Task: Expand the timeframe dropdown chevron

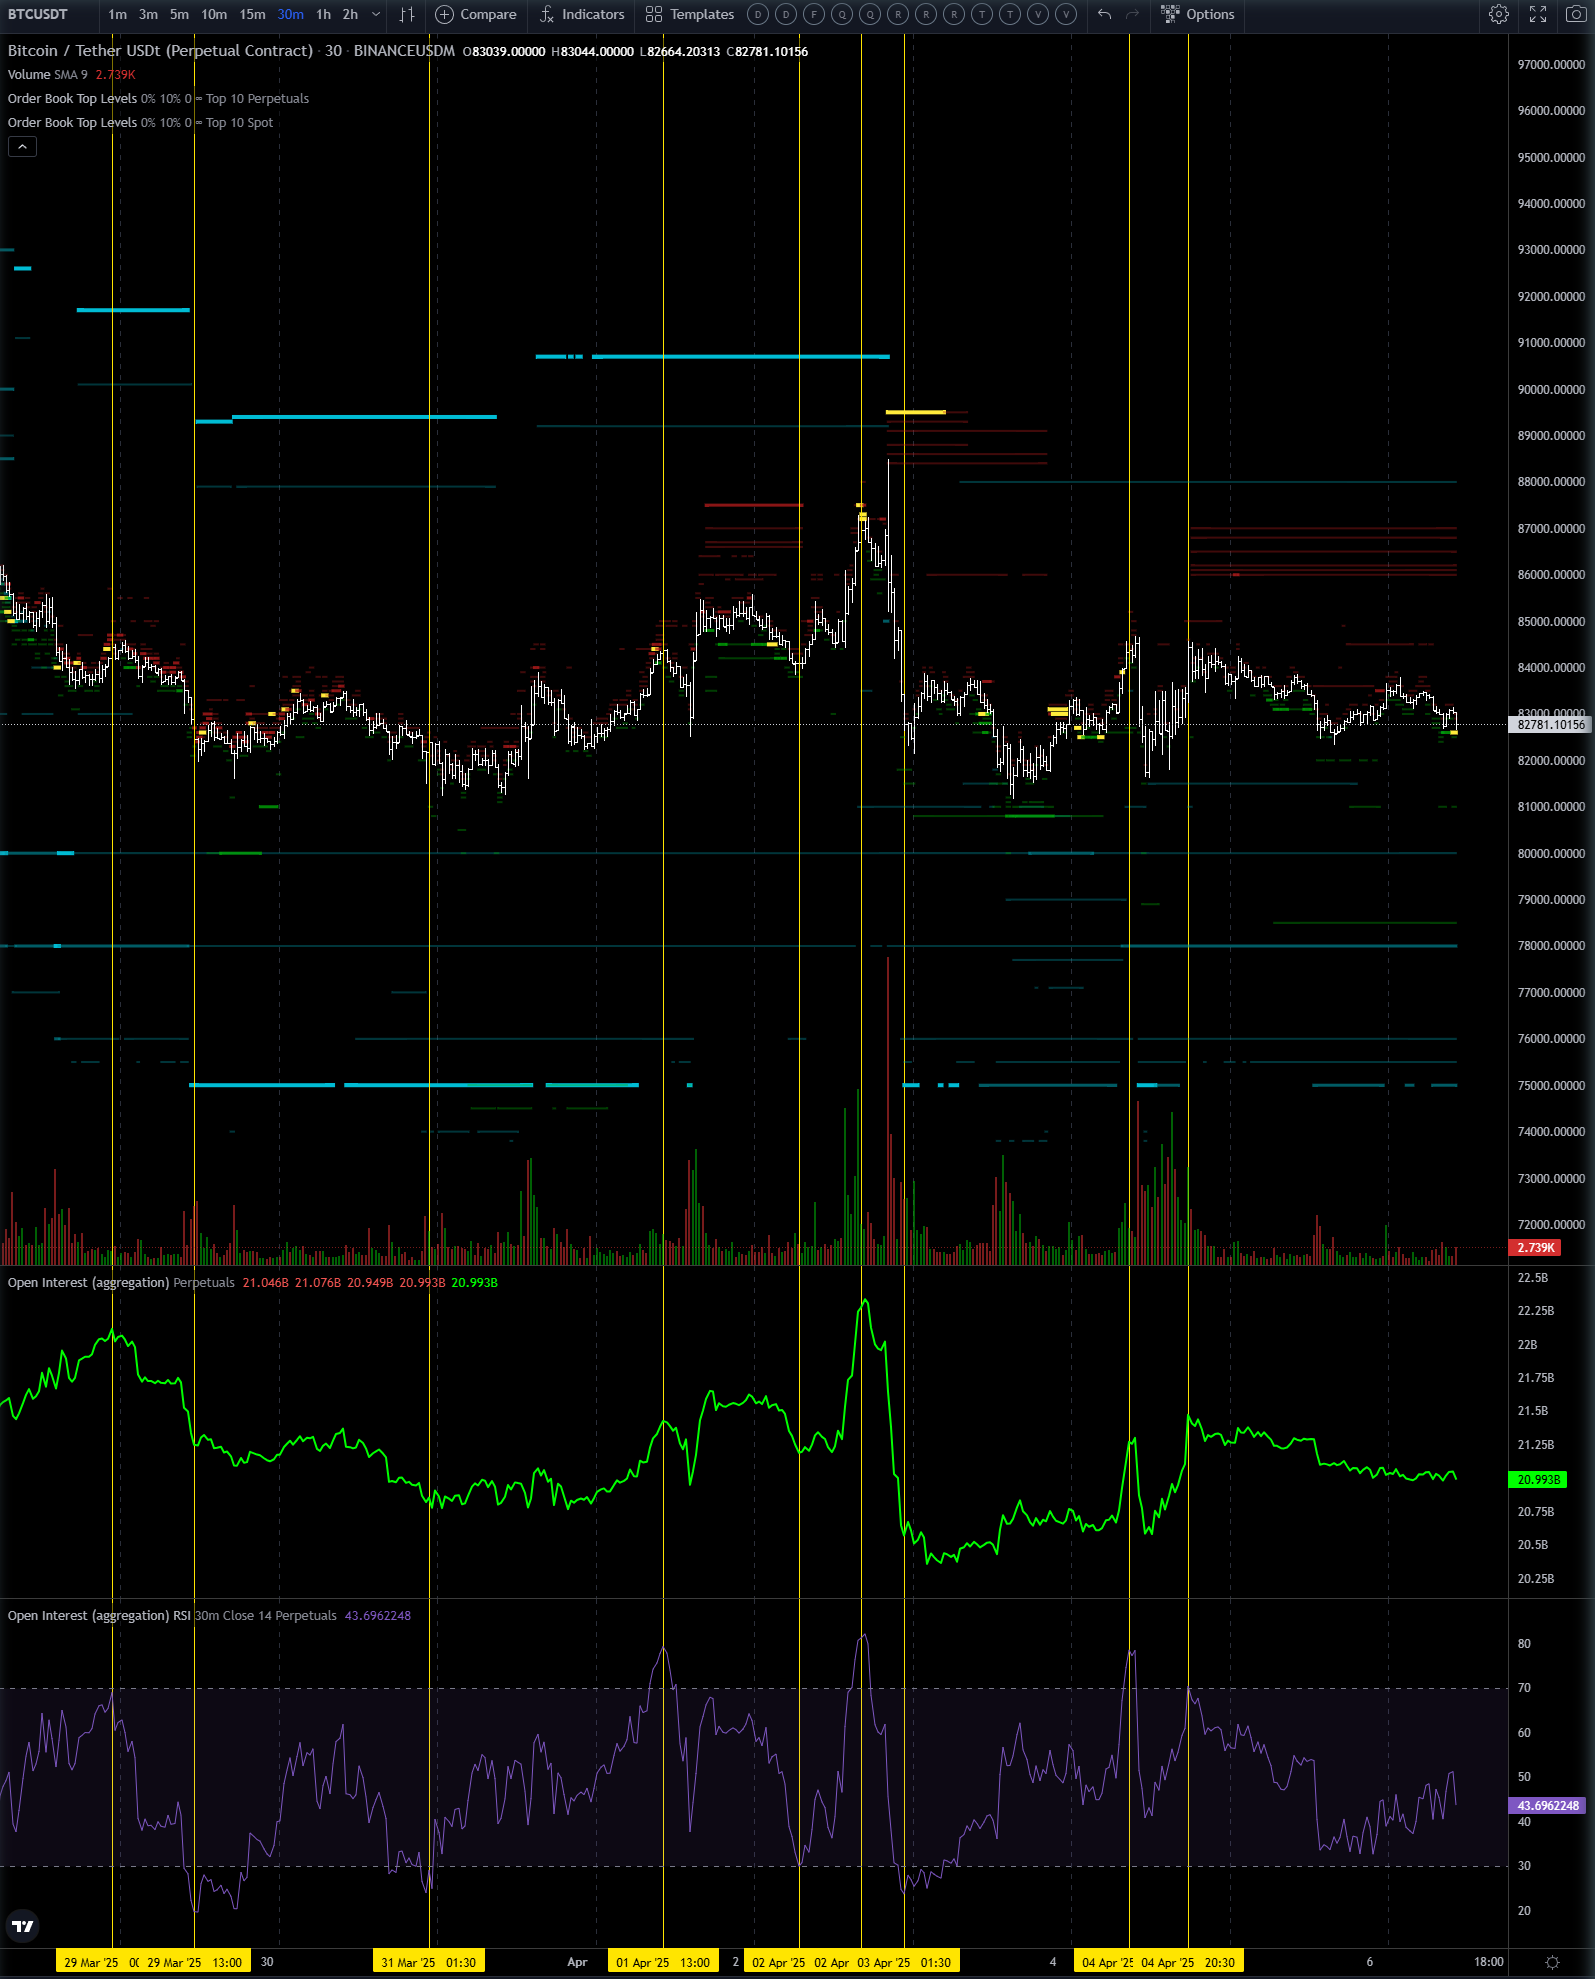Action: 376,14
